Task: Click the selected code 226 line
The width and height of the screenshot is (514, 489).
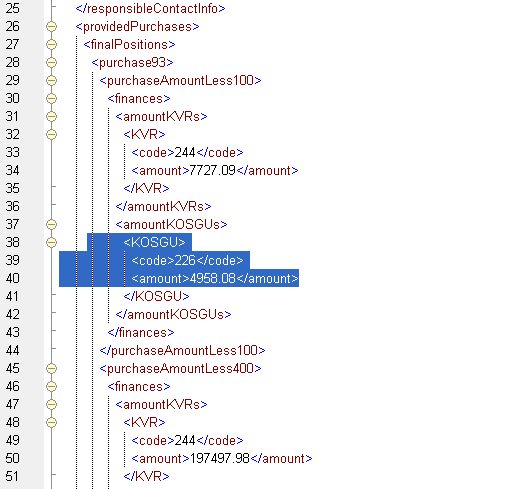Action: (x=187, y=261)
